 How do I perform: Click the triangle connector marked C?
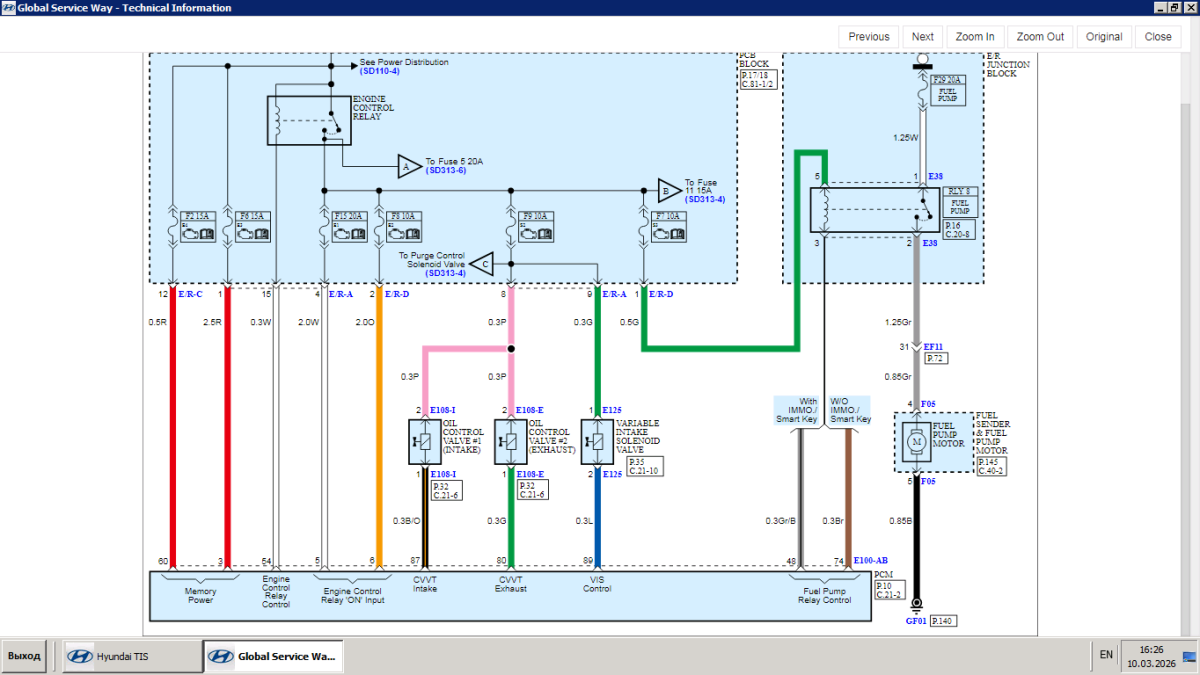483,264
